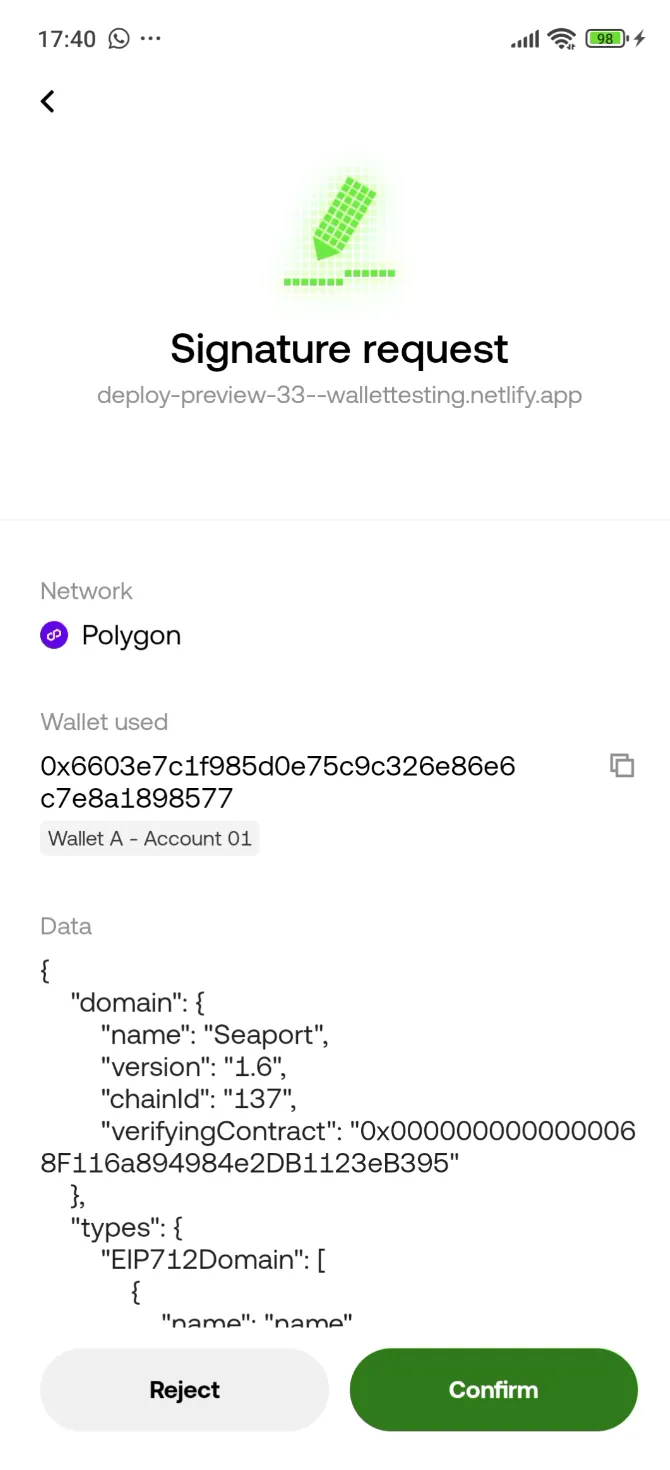Viewport: 670px width, 1470px height.
Task: Tap the cellular signal strength icon
Action: 523,39
